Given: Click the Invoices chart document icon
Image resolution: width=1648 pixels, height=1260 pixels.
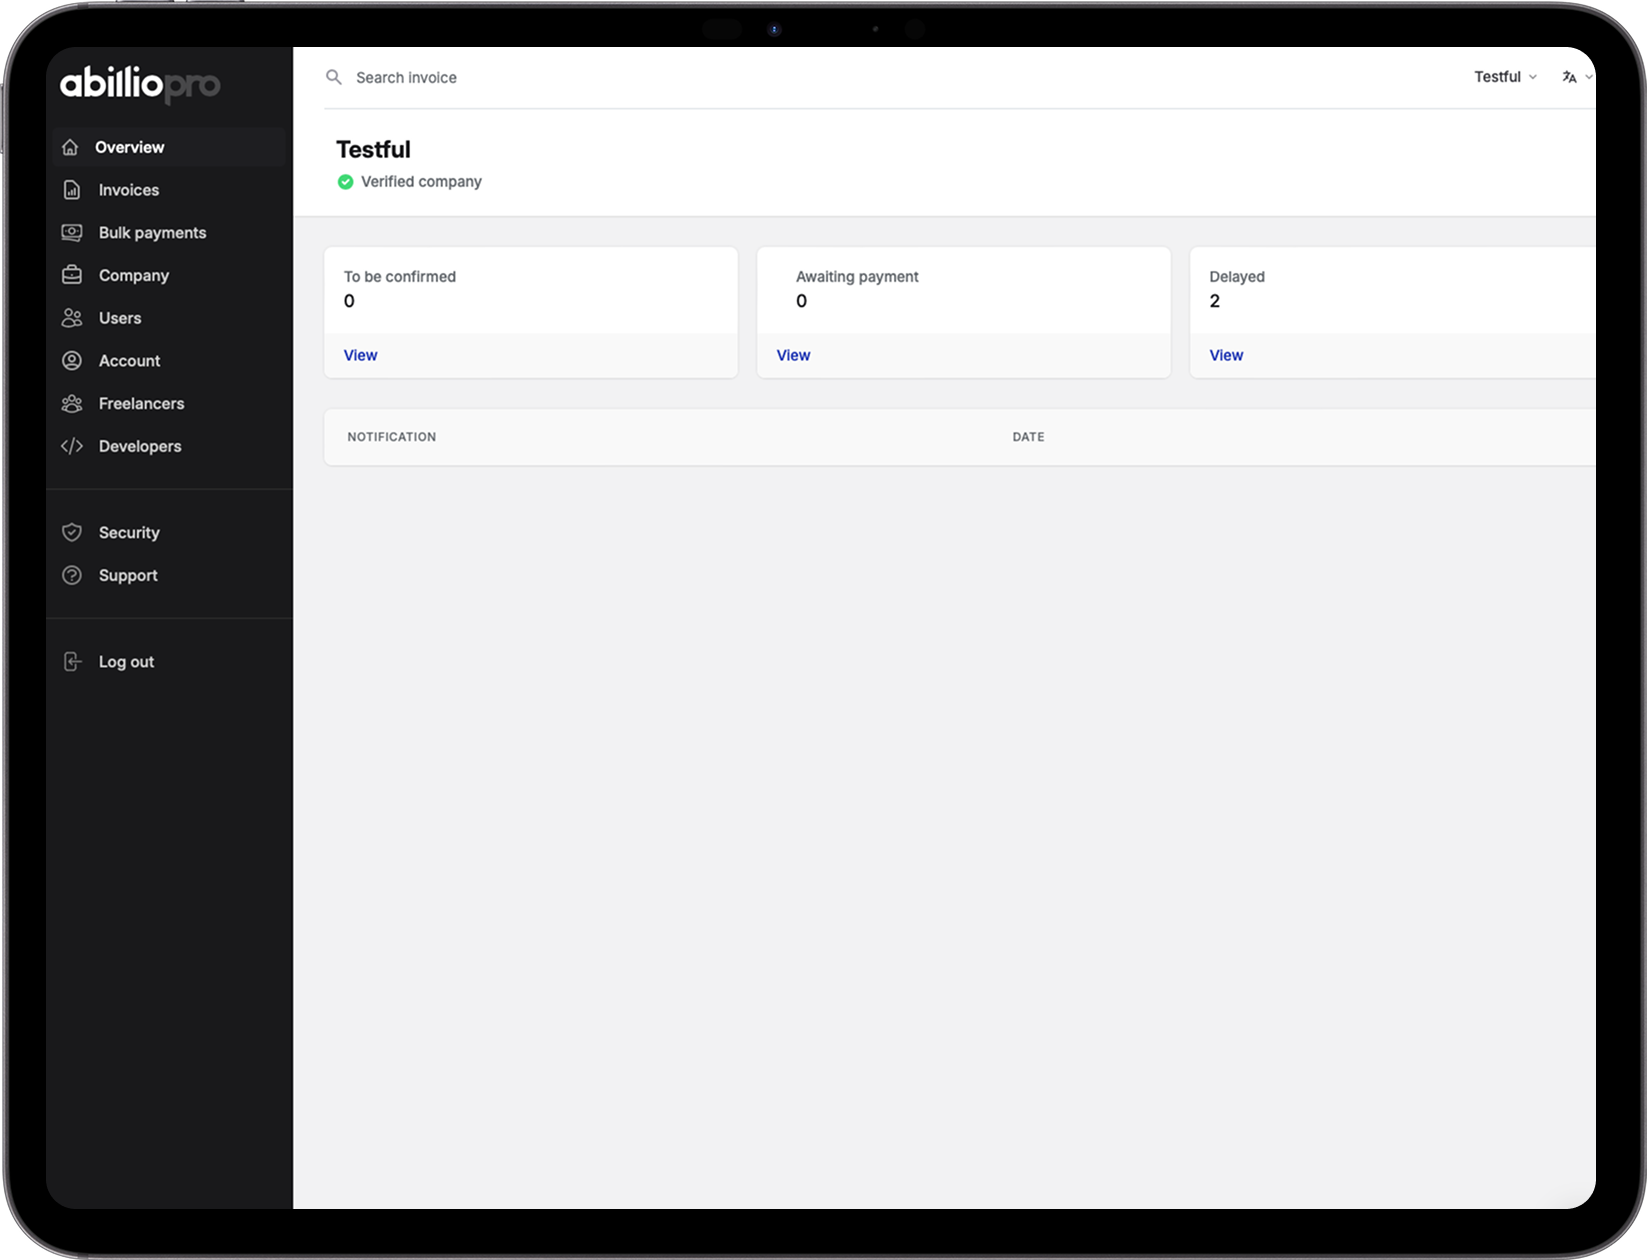Looking at the screenshot, I should click(72, 190).
